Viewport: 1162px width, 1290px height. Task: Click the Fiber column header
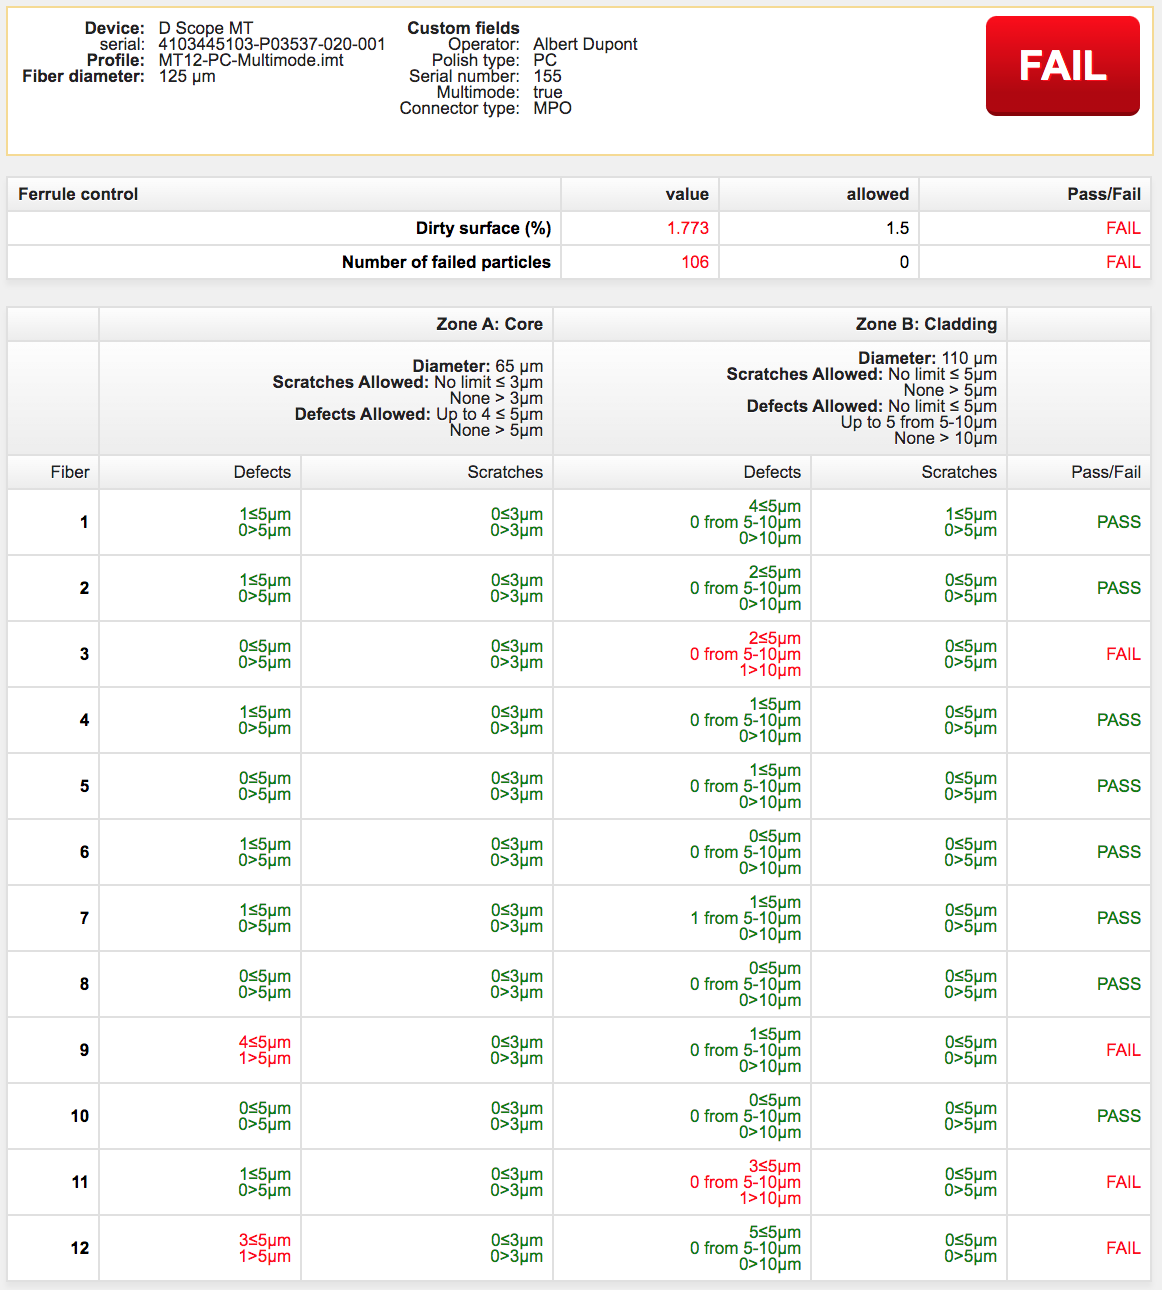point(70,472)
